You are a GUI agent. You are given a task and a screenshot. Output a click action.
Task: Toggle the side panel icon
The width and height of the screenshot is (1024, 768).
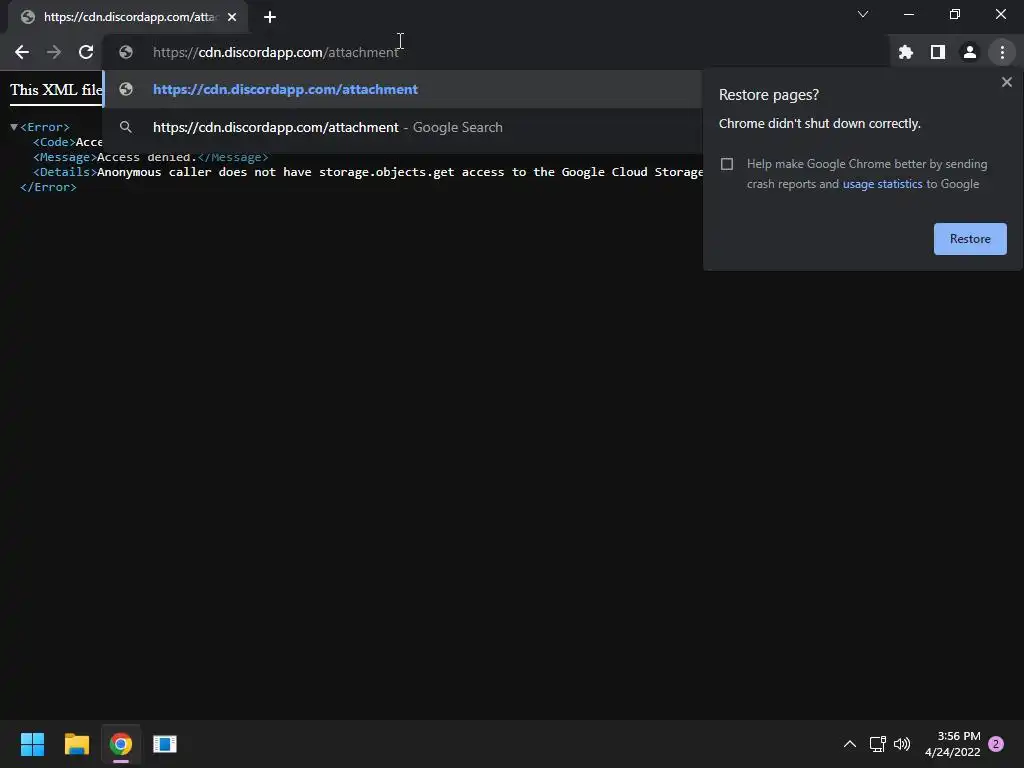[938, 52]
